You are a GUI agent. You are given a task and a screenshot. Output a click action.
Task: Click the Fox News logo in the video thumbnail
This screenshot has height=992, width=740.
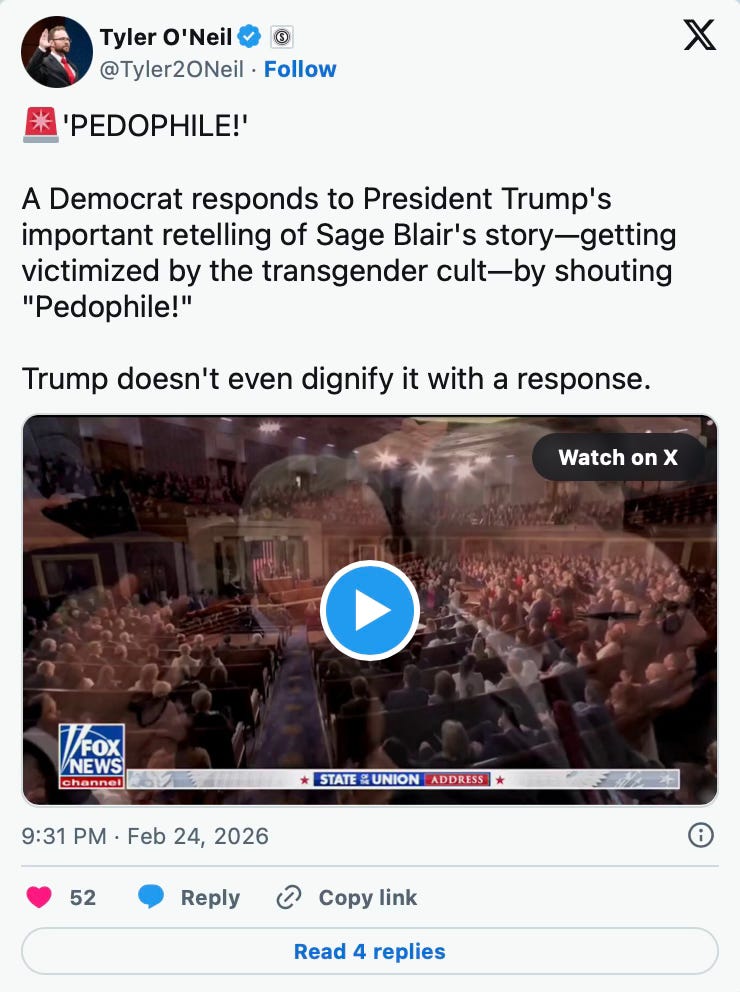92,755
